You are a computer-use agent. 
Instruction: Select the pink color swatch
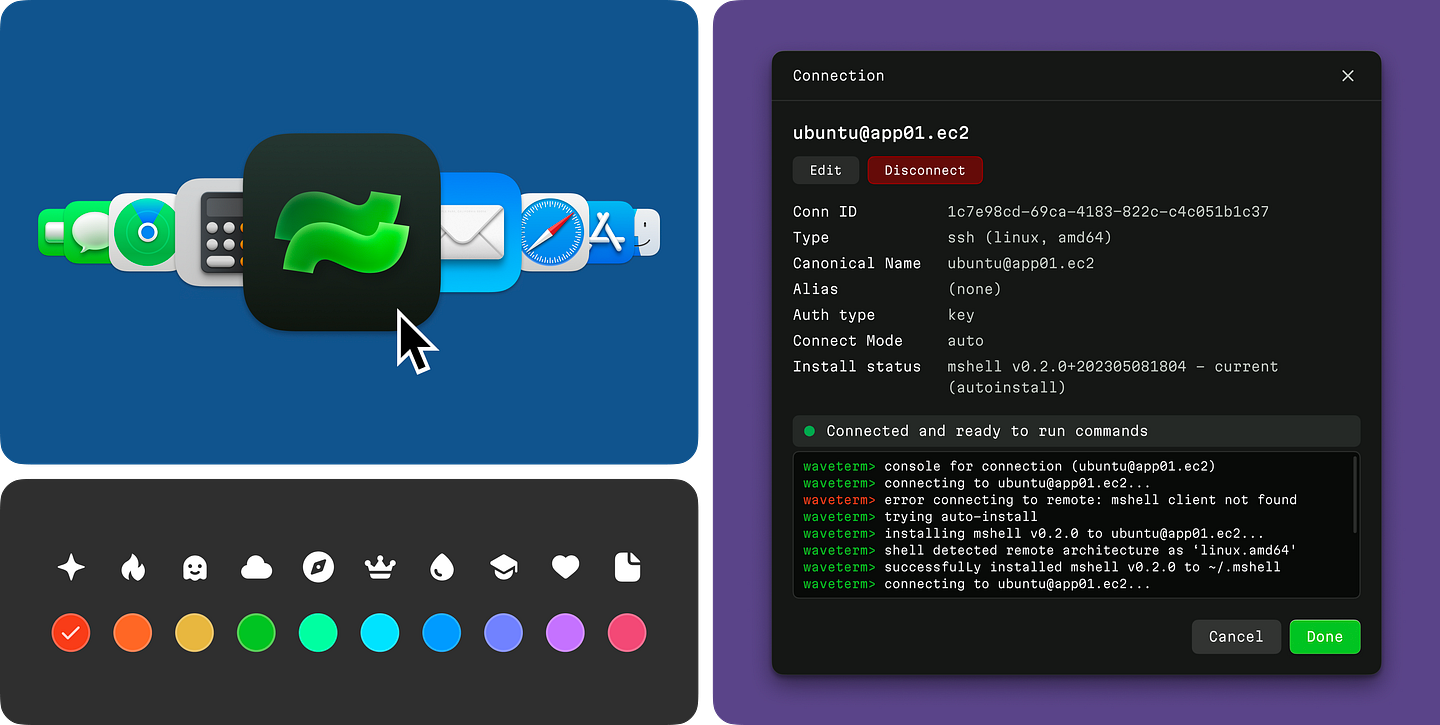(x=627, y=633)
